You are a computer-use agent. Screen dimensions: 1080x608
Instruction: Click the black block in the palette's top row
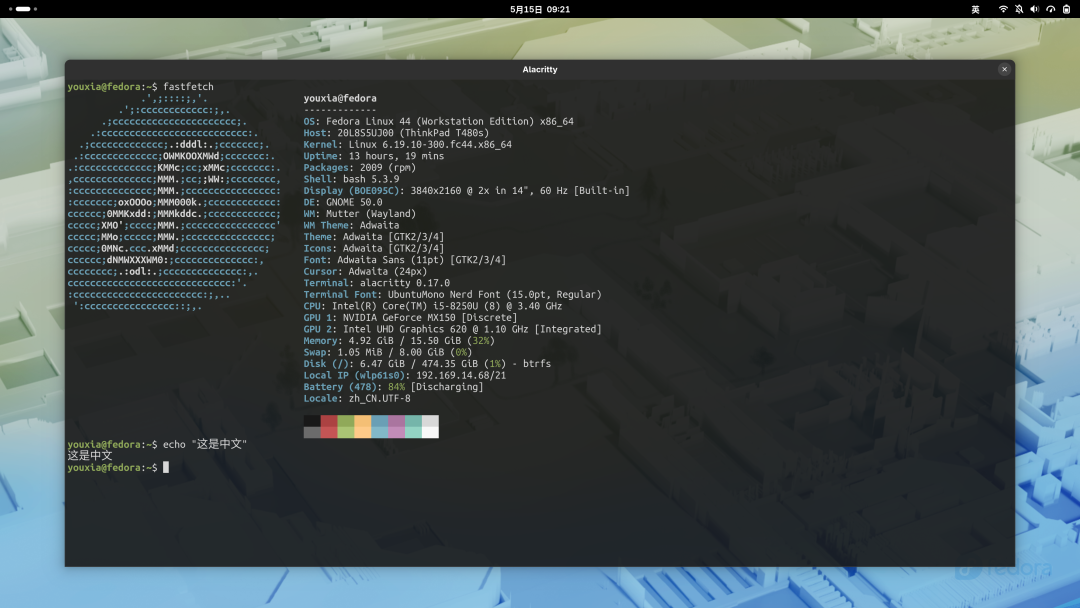tap(312, 421)
